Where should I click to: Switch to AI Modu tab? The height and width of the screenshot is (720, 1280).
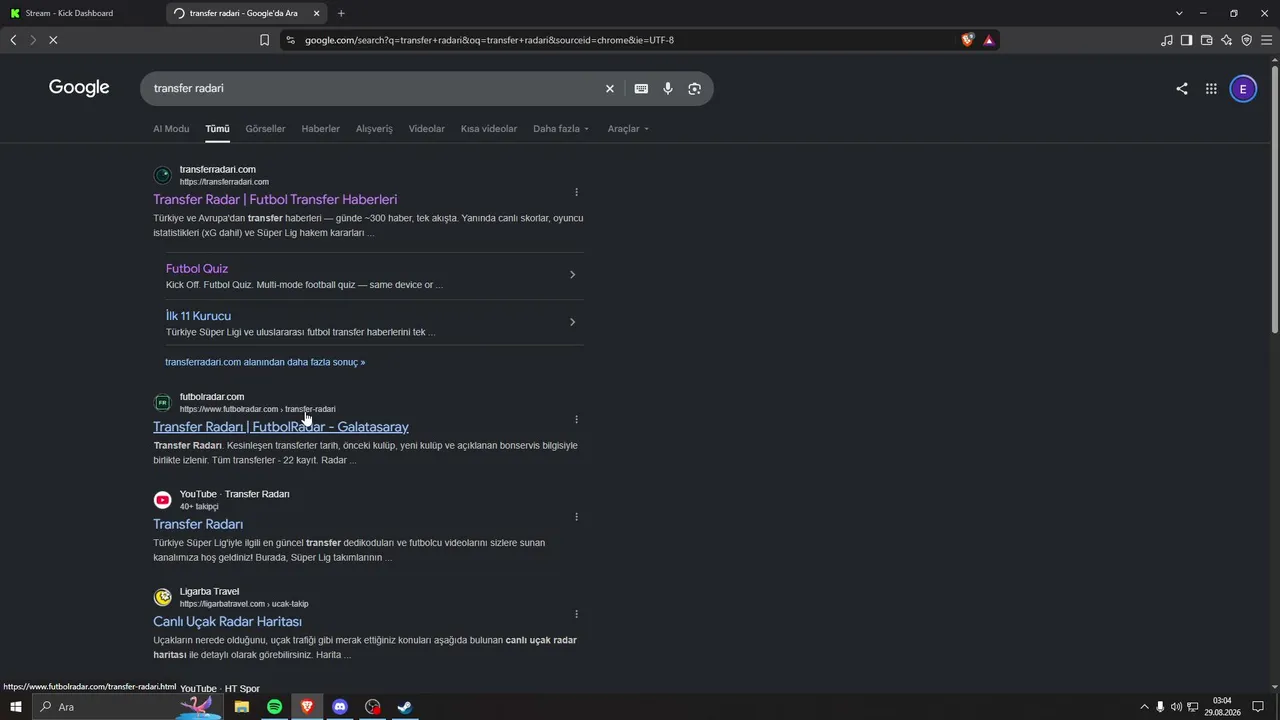(171, 129)
